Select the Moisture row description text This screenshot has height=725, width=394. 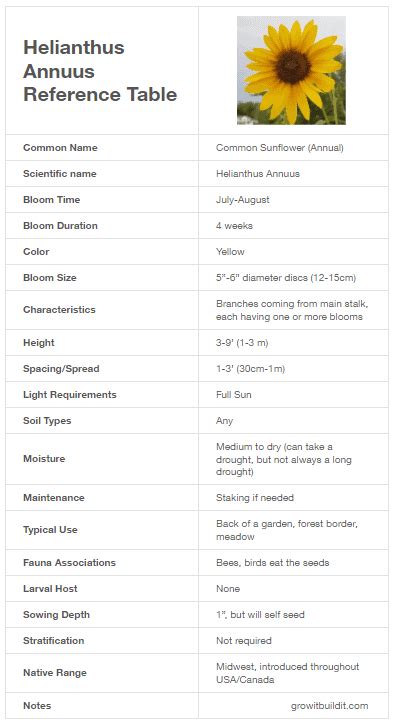[284, 459]
